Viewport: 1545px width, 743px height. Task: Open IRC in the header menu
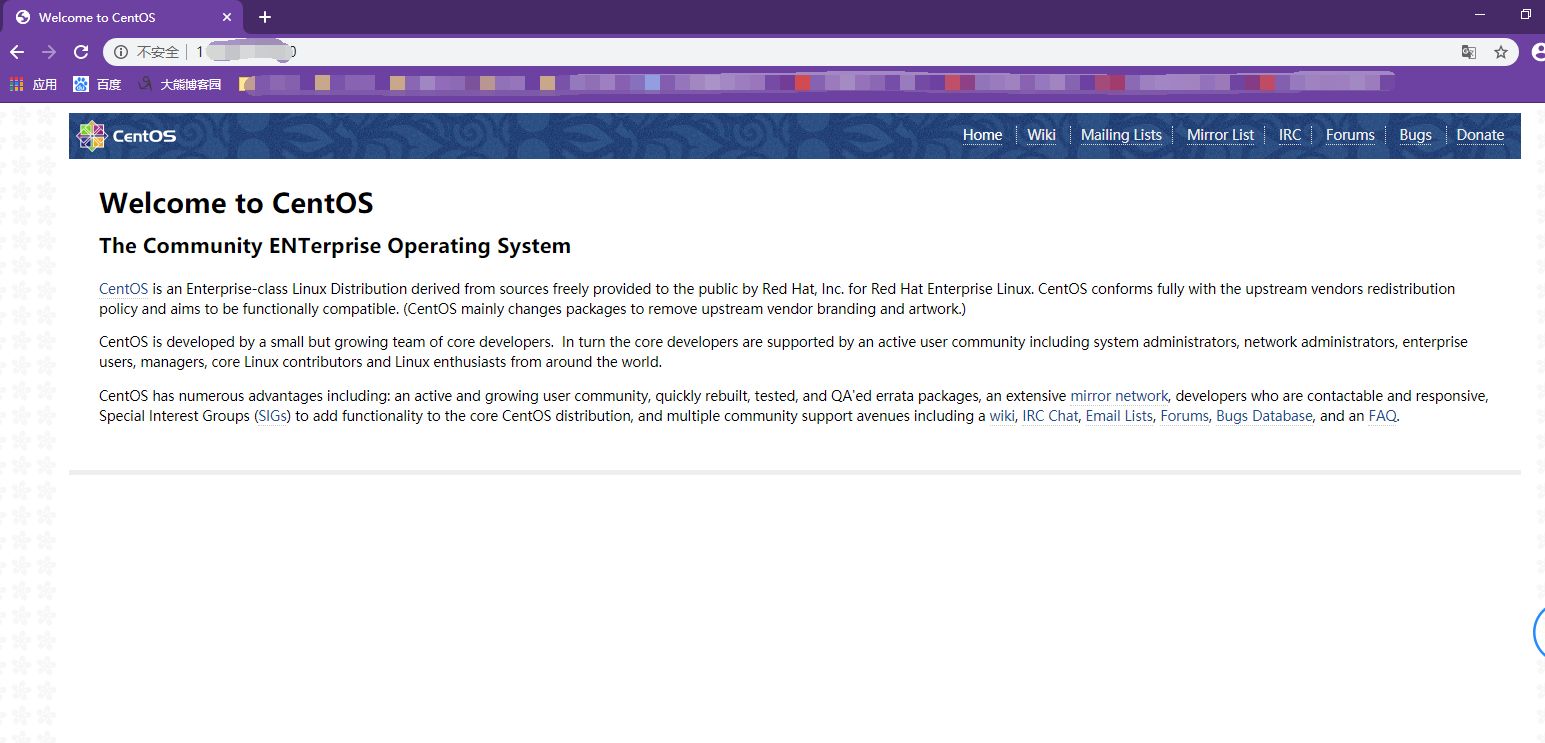(1290, 135)
